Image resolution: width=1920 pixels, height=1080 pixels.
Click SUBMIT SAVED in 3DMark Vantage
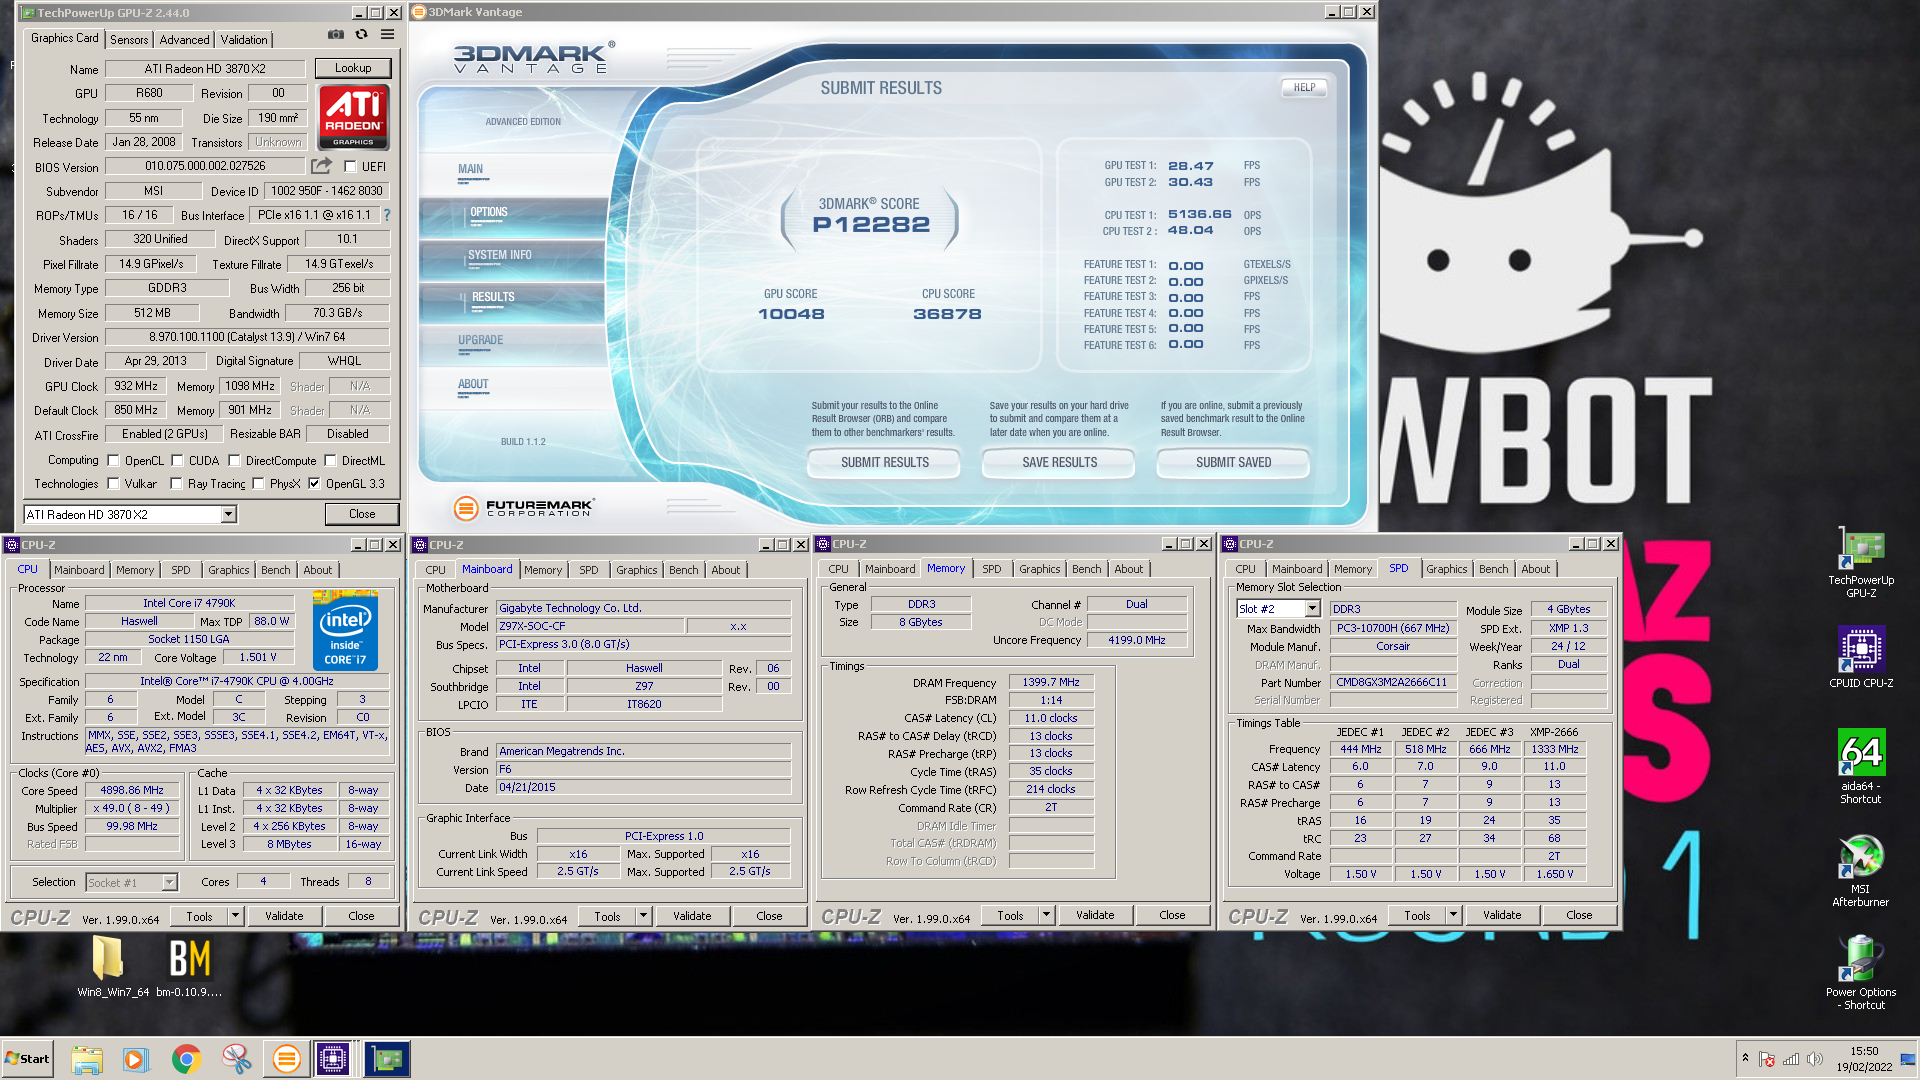click(1233, 462)
